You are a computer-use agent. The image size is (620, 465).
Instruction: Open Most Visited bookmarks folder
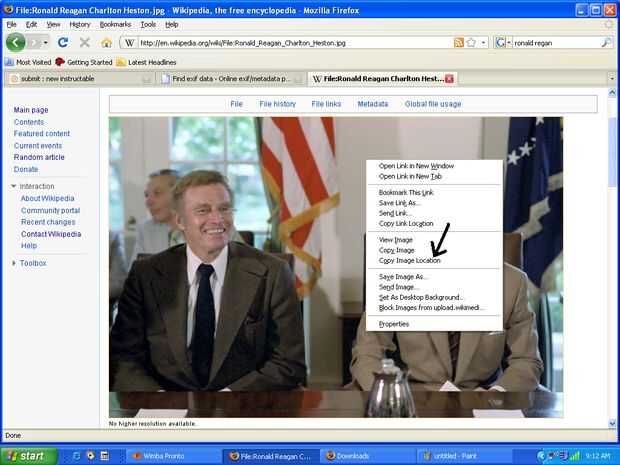[28, 62]
